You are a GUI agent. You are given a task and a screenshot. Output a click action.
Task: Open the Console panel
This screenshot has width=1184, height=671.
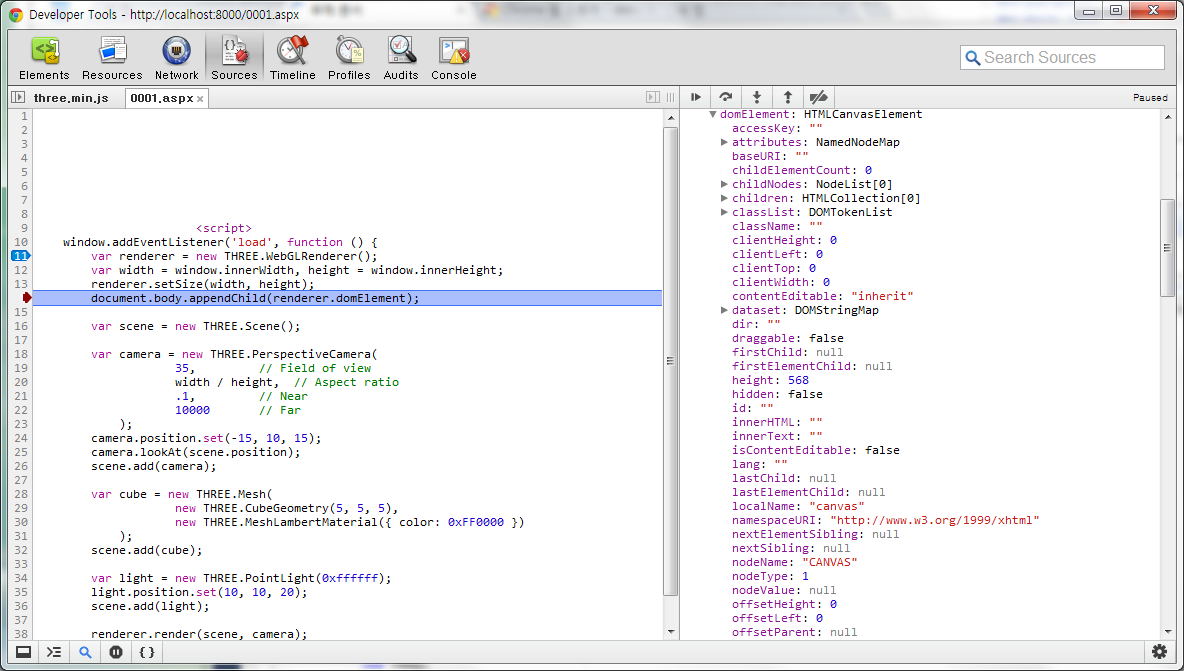(x=454, y=58)
